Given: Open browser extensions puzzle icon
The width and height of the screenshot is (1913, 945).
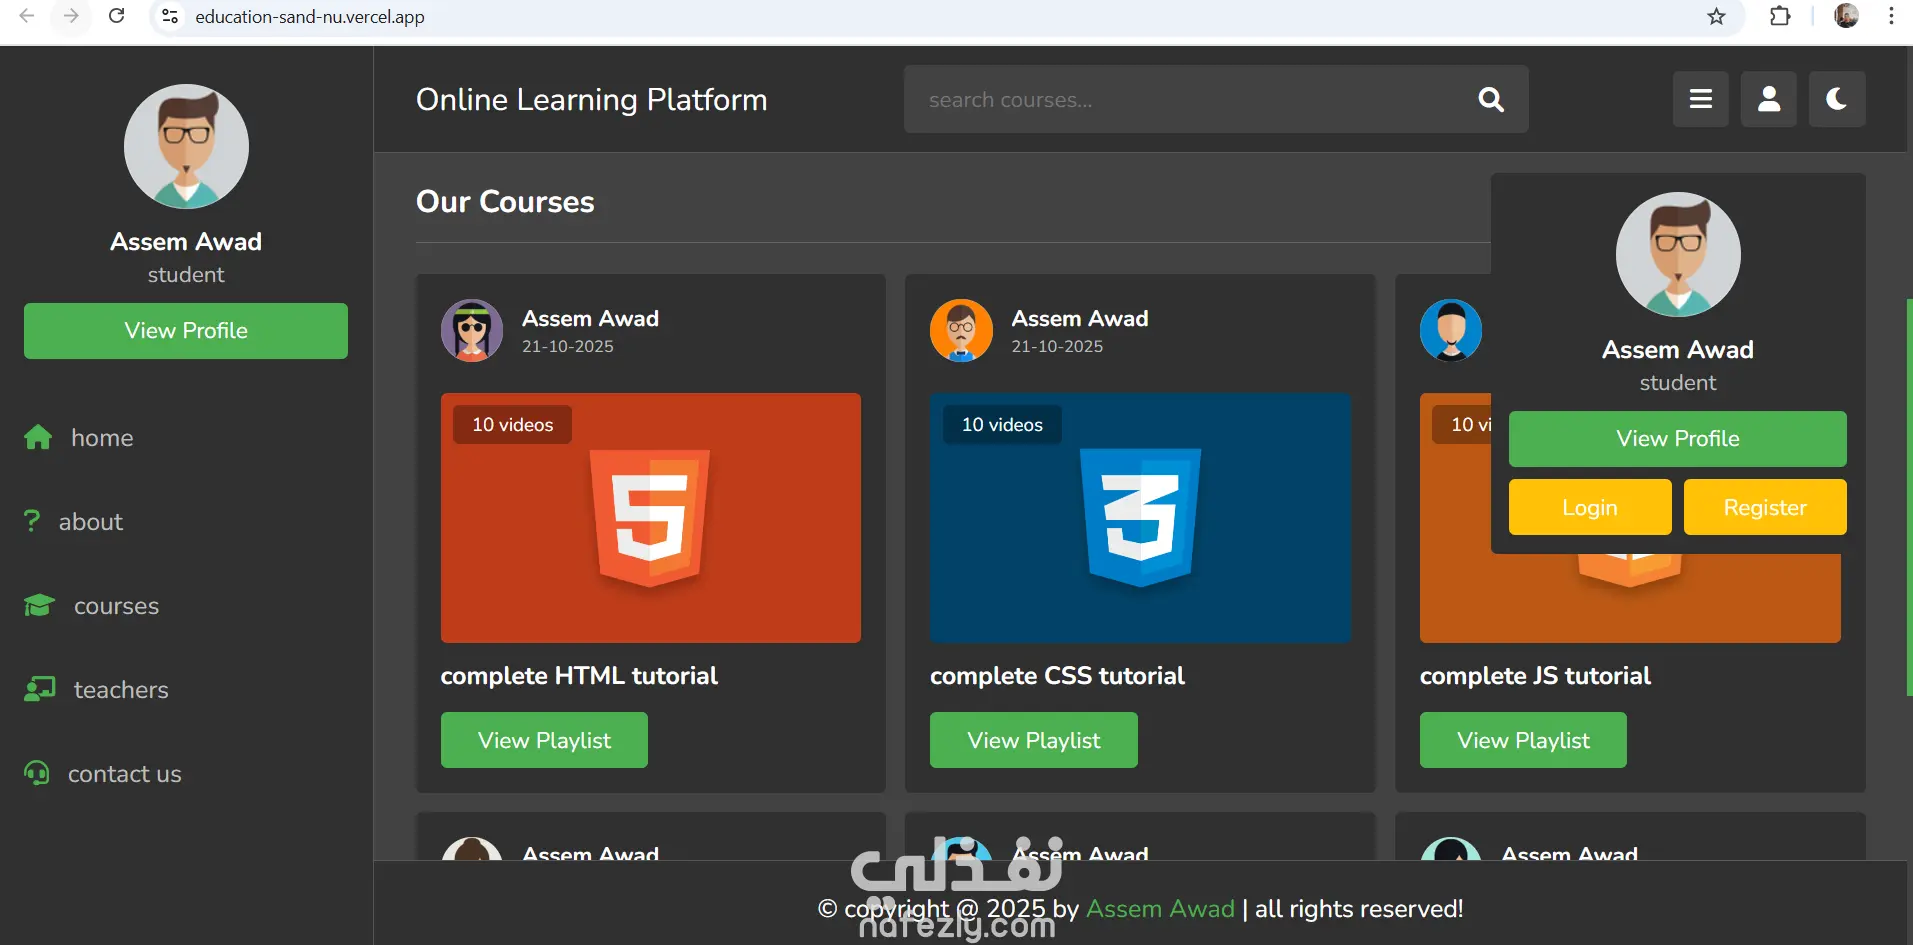Looking at the screenshot, I should pyautogui.click(x=1780, y=16).
